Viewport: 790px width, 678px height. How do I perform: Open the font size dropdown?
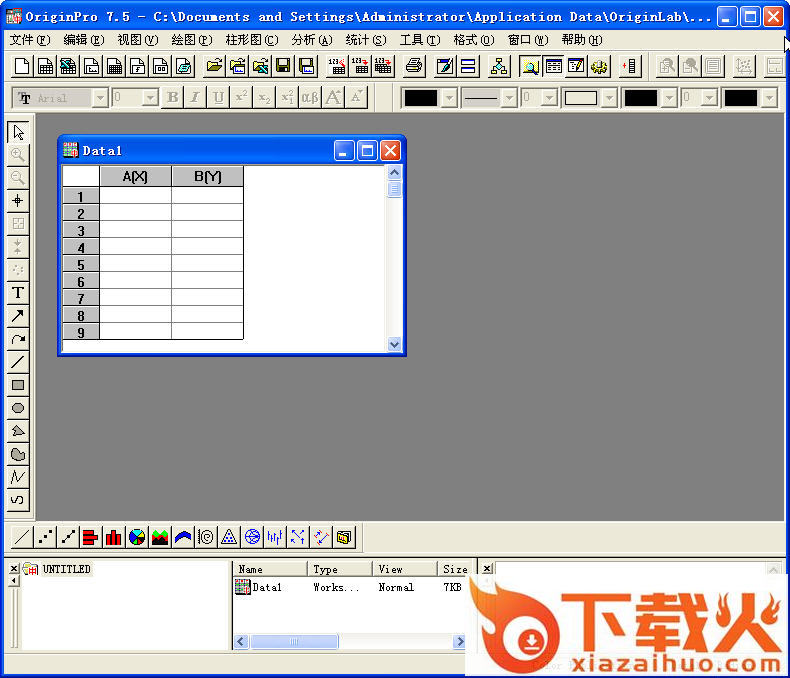(150, 98)
